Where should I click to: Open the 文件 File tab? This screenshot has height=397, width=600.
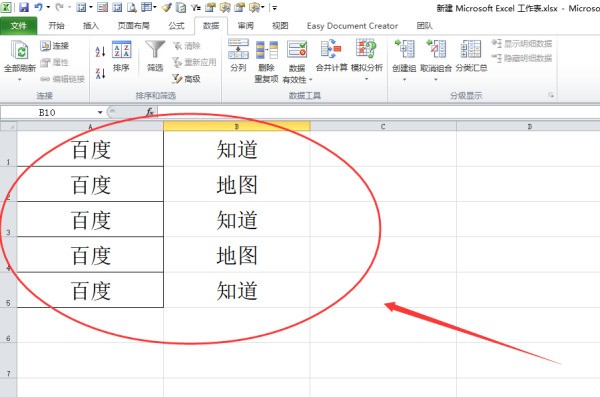click(18, 26)
